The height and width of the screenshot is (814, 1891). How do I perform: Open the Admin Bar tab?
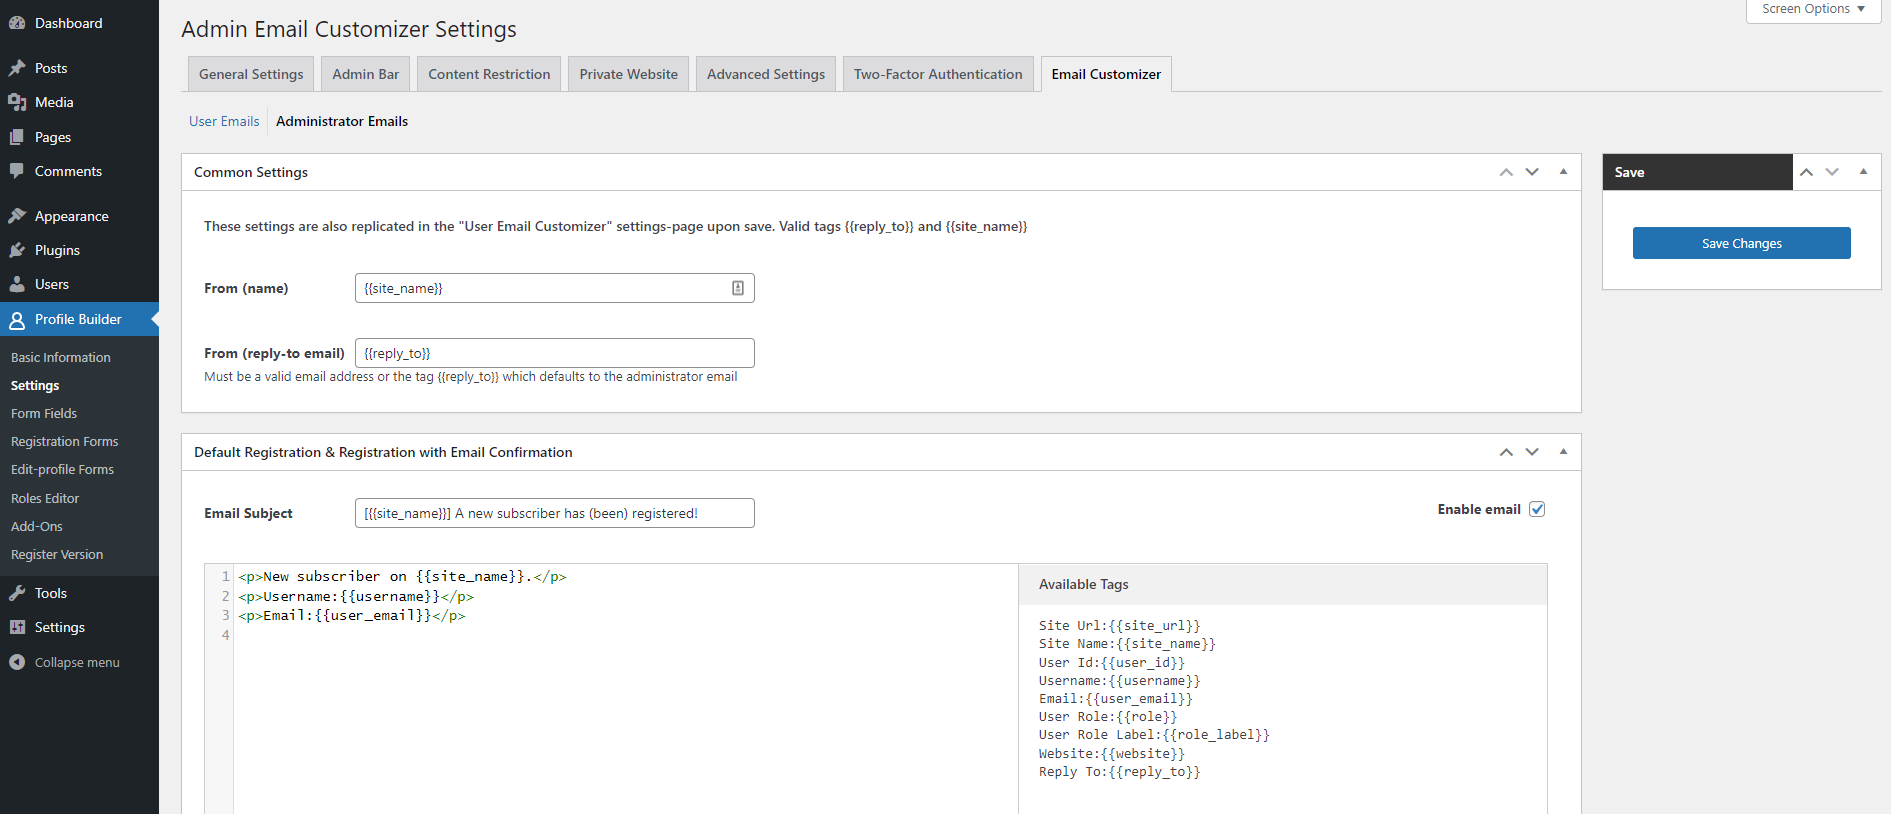[x=366, y=74]
